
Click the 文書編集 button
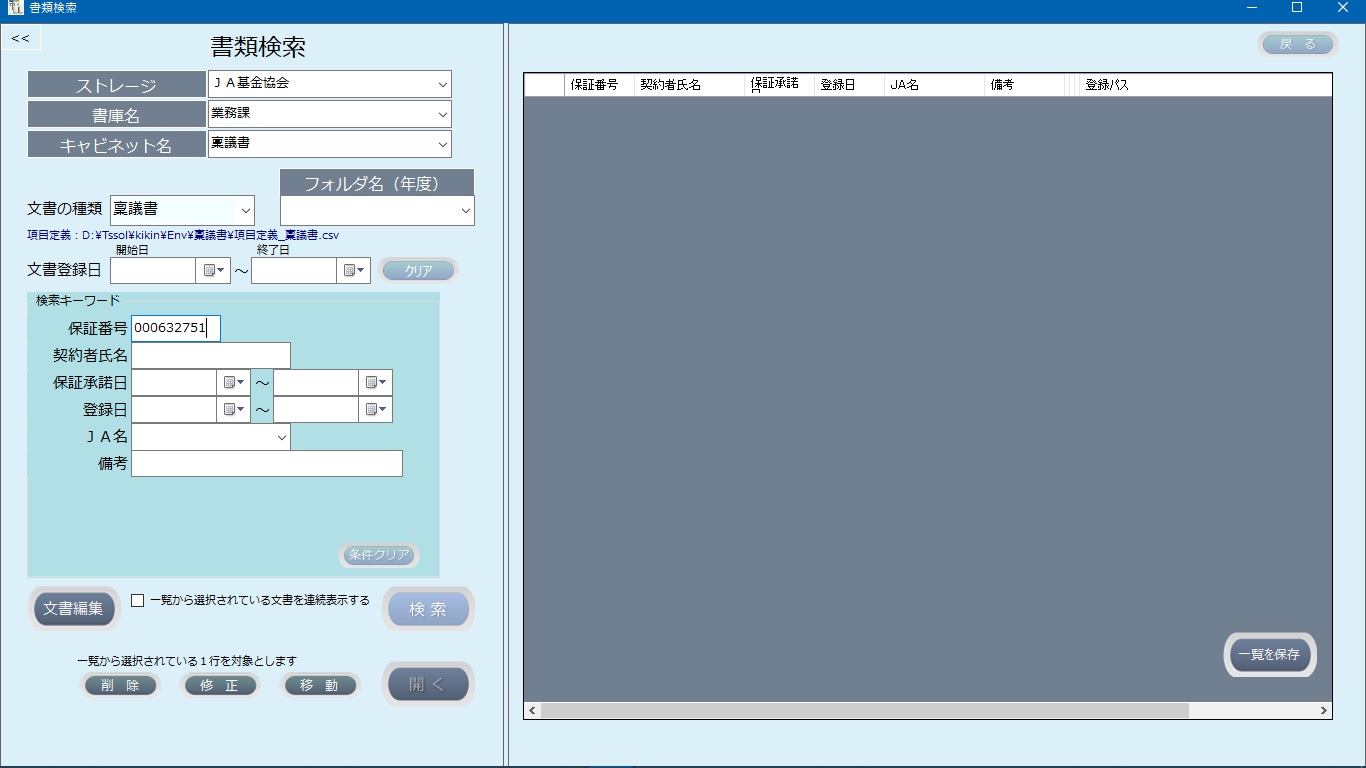74,608
